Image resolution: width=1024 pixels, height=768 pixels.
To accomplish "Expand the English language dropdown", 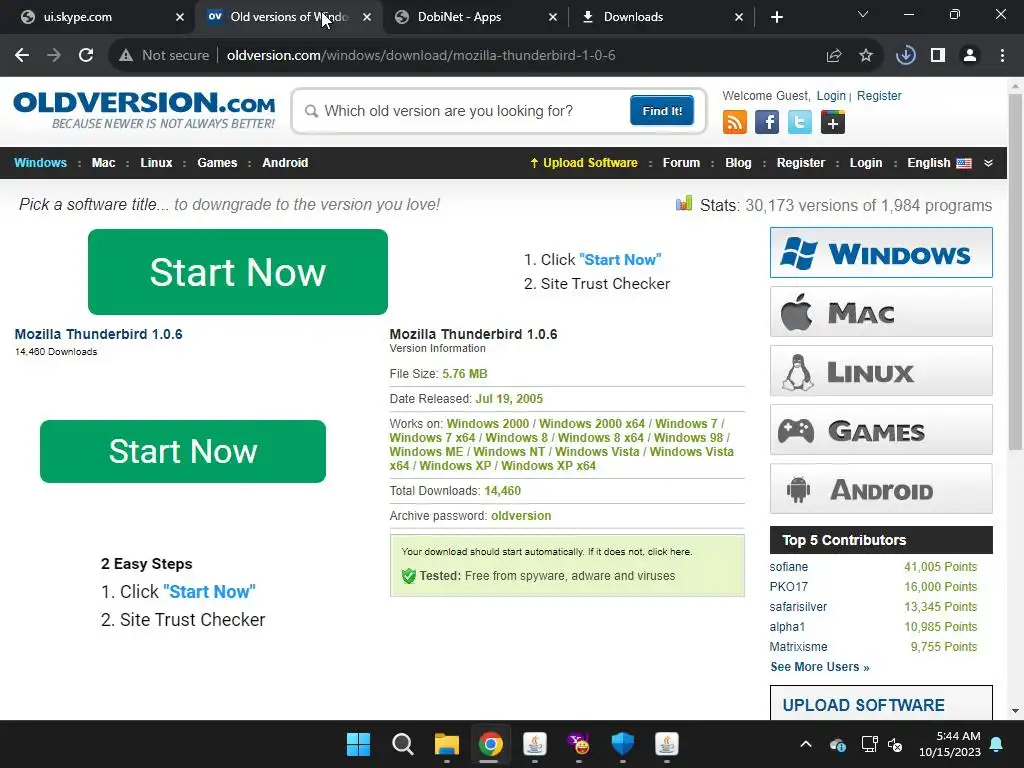I will [x=988, y=163].
